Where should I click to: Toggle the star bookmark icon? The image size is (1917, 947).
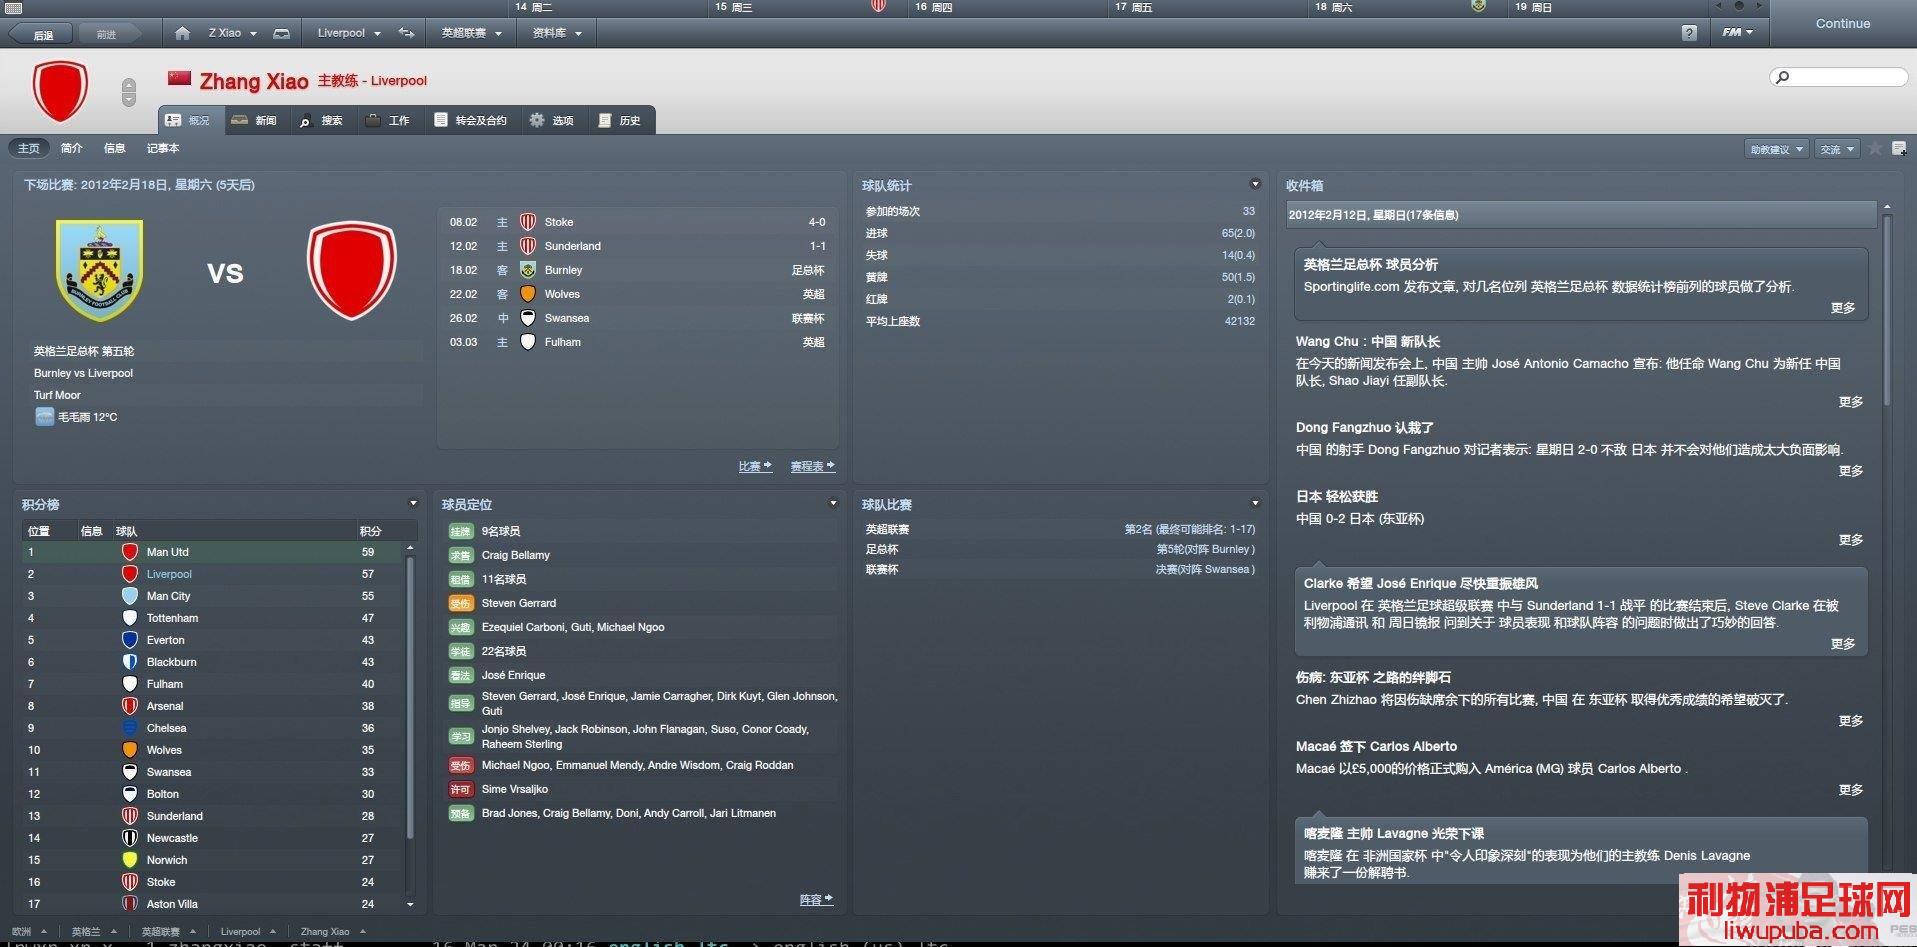[x=1876, y=148]
